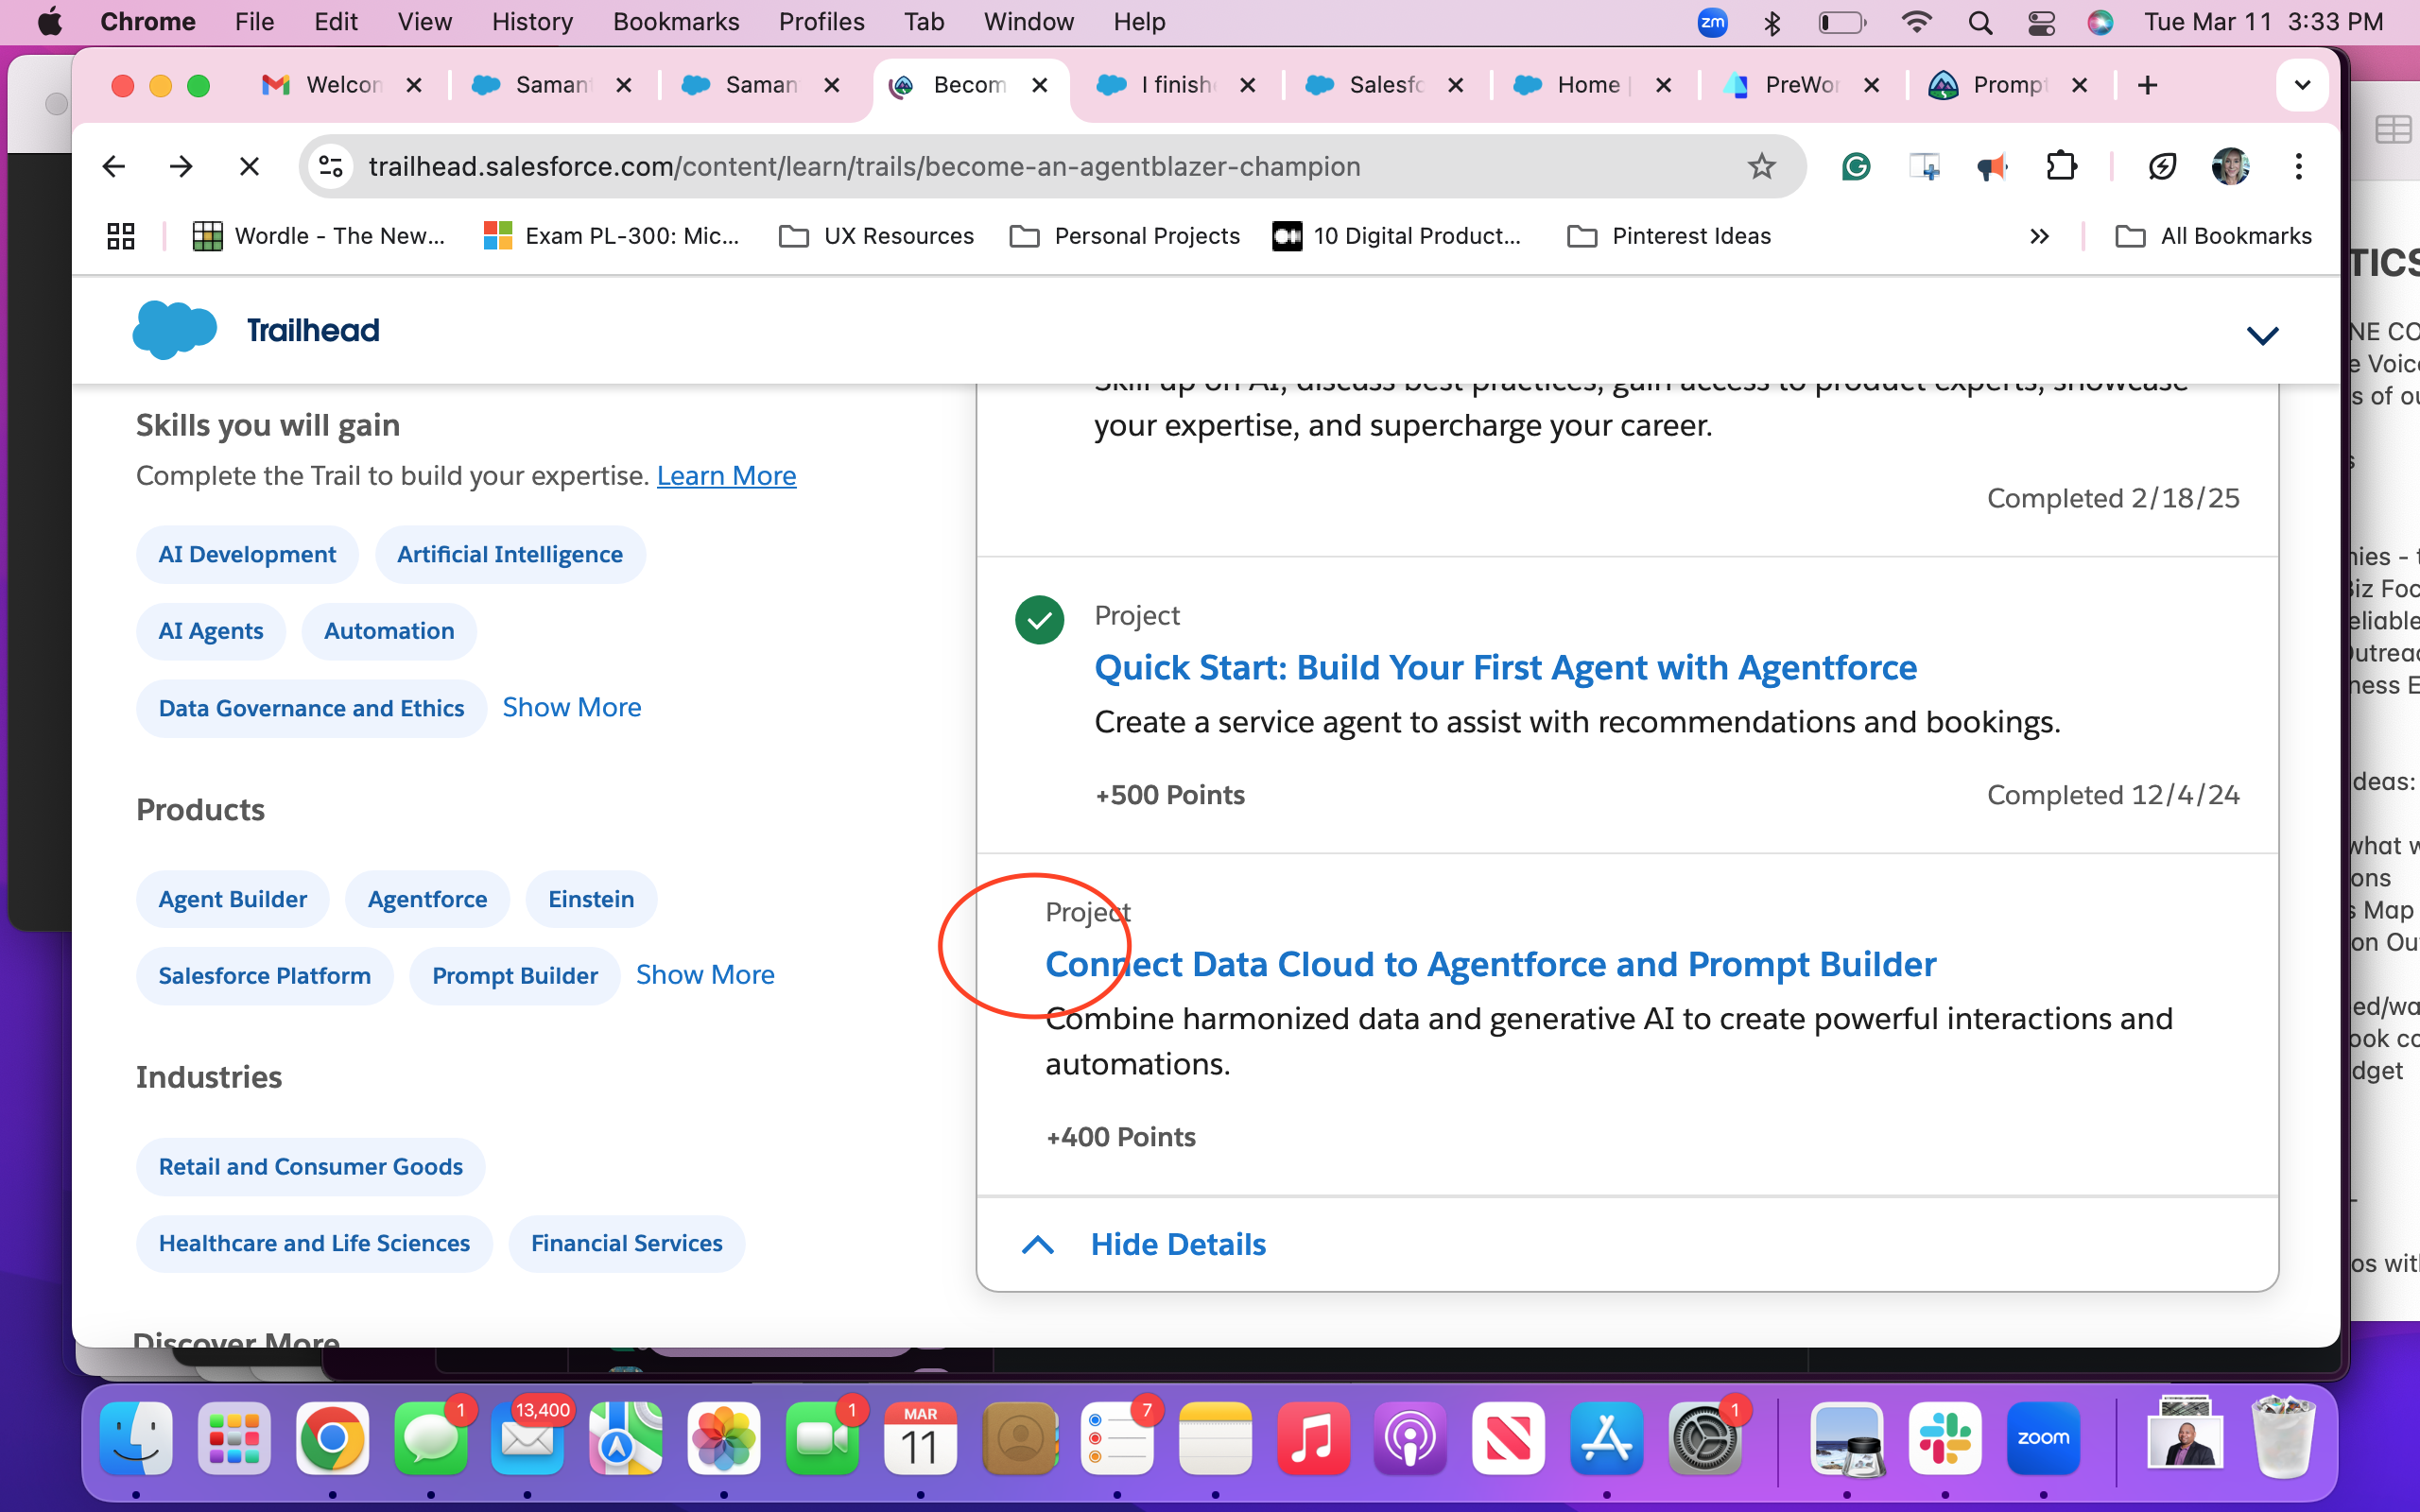The width and height of the screenshot is (2420, 1512).
Task: Expand hidden bookmarks double-chevron
Action: [2039, 236]
